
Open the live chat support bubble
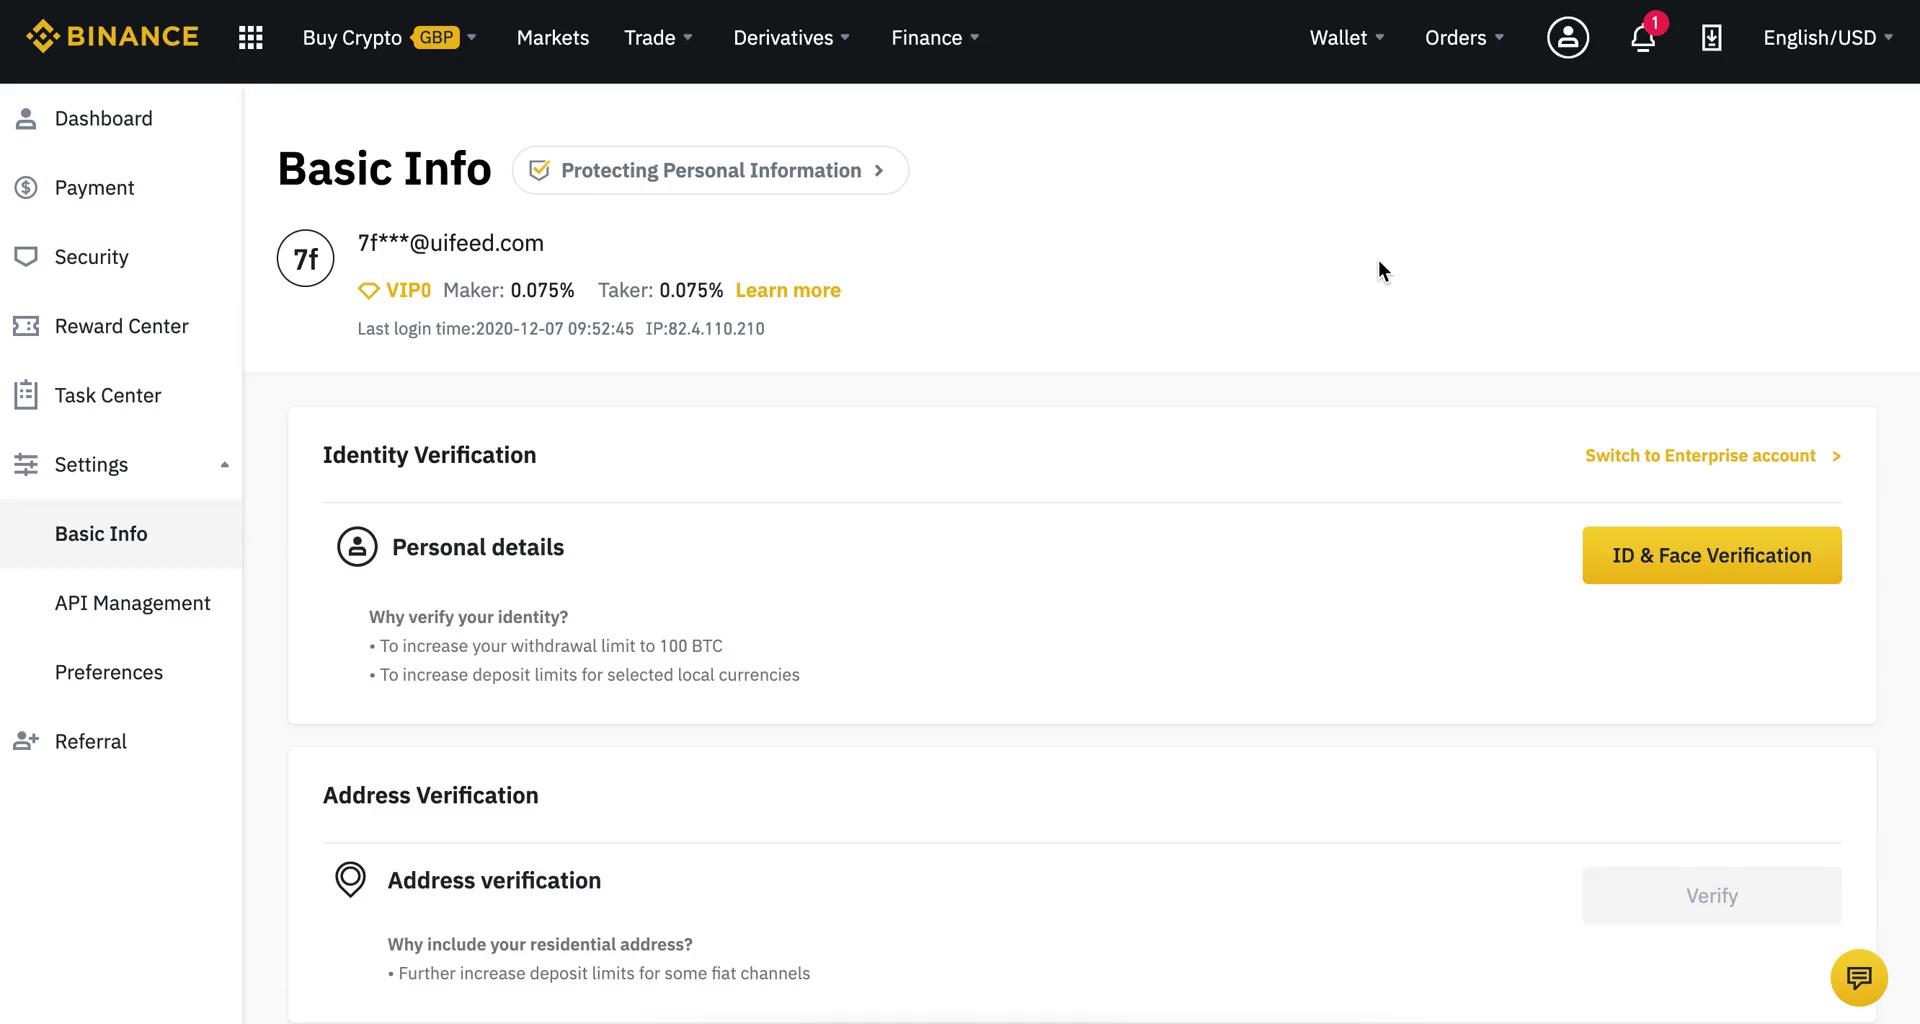1859,977
